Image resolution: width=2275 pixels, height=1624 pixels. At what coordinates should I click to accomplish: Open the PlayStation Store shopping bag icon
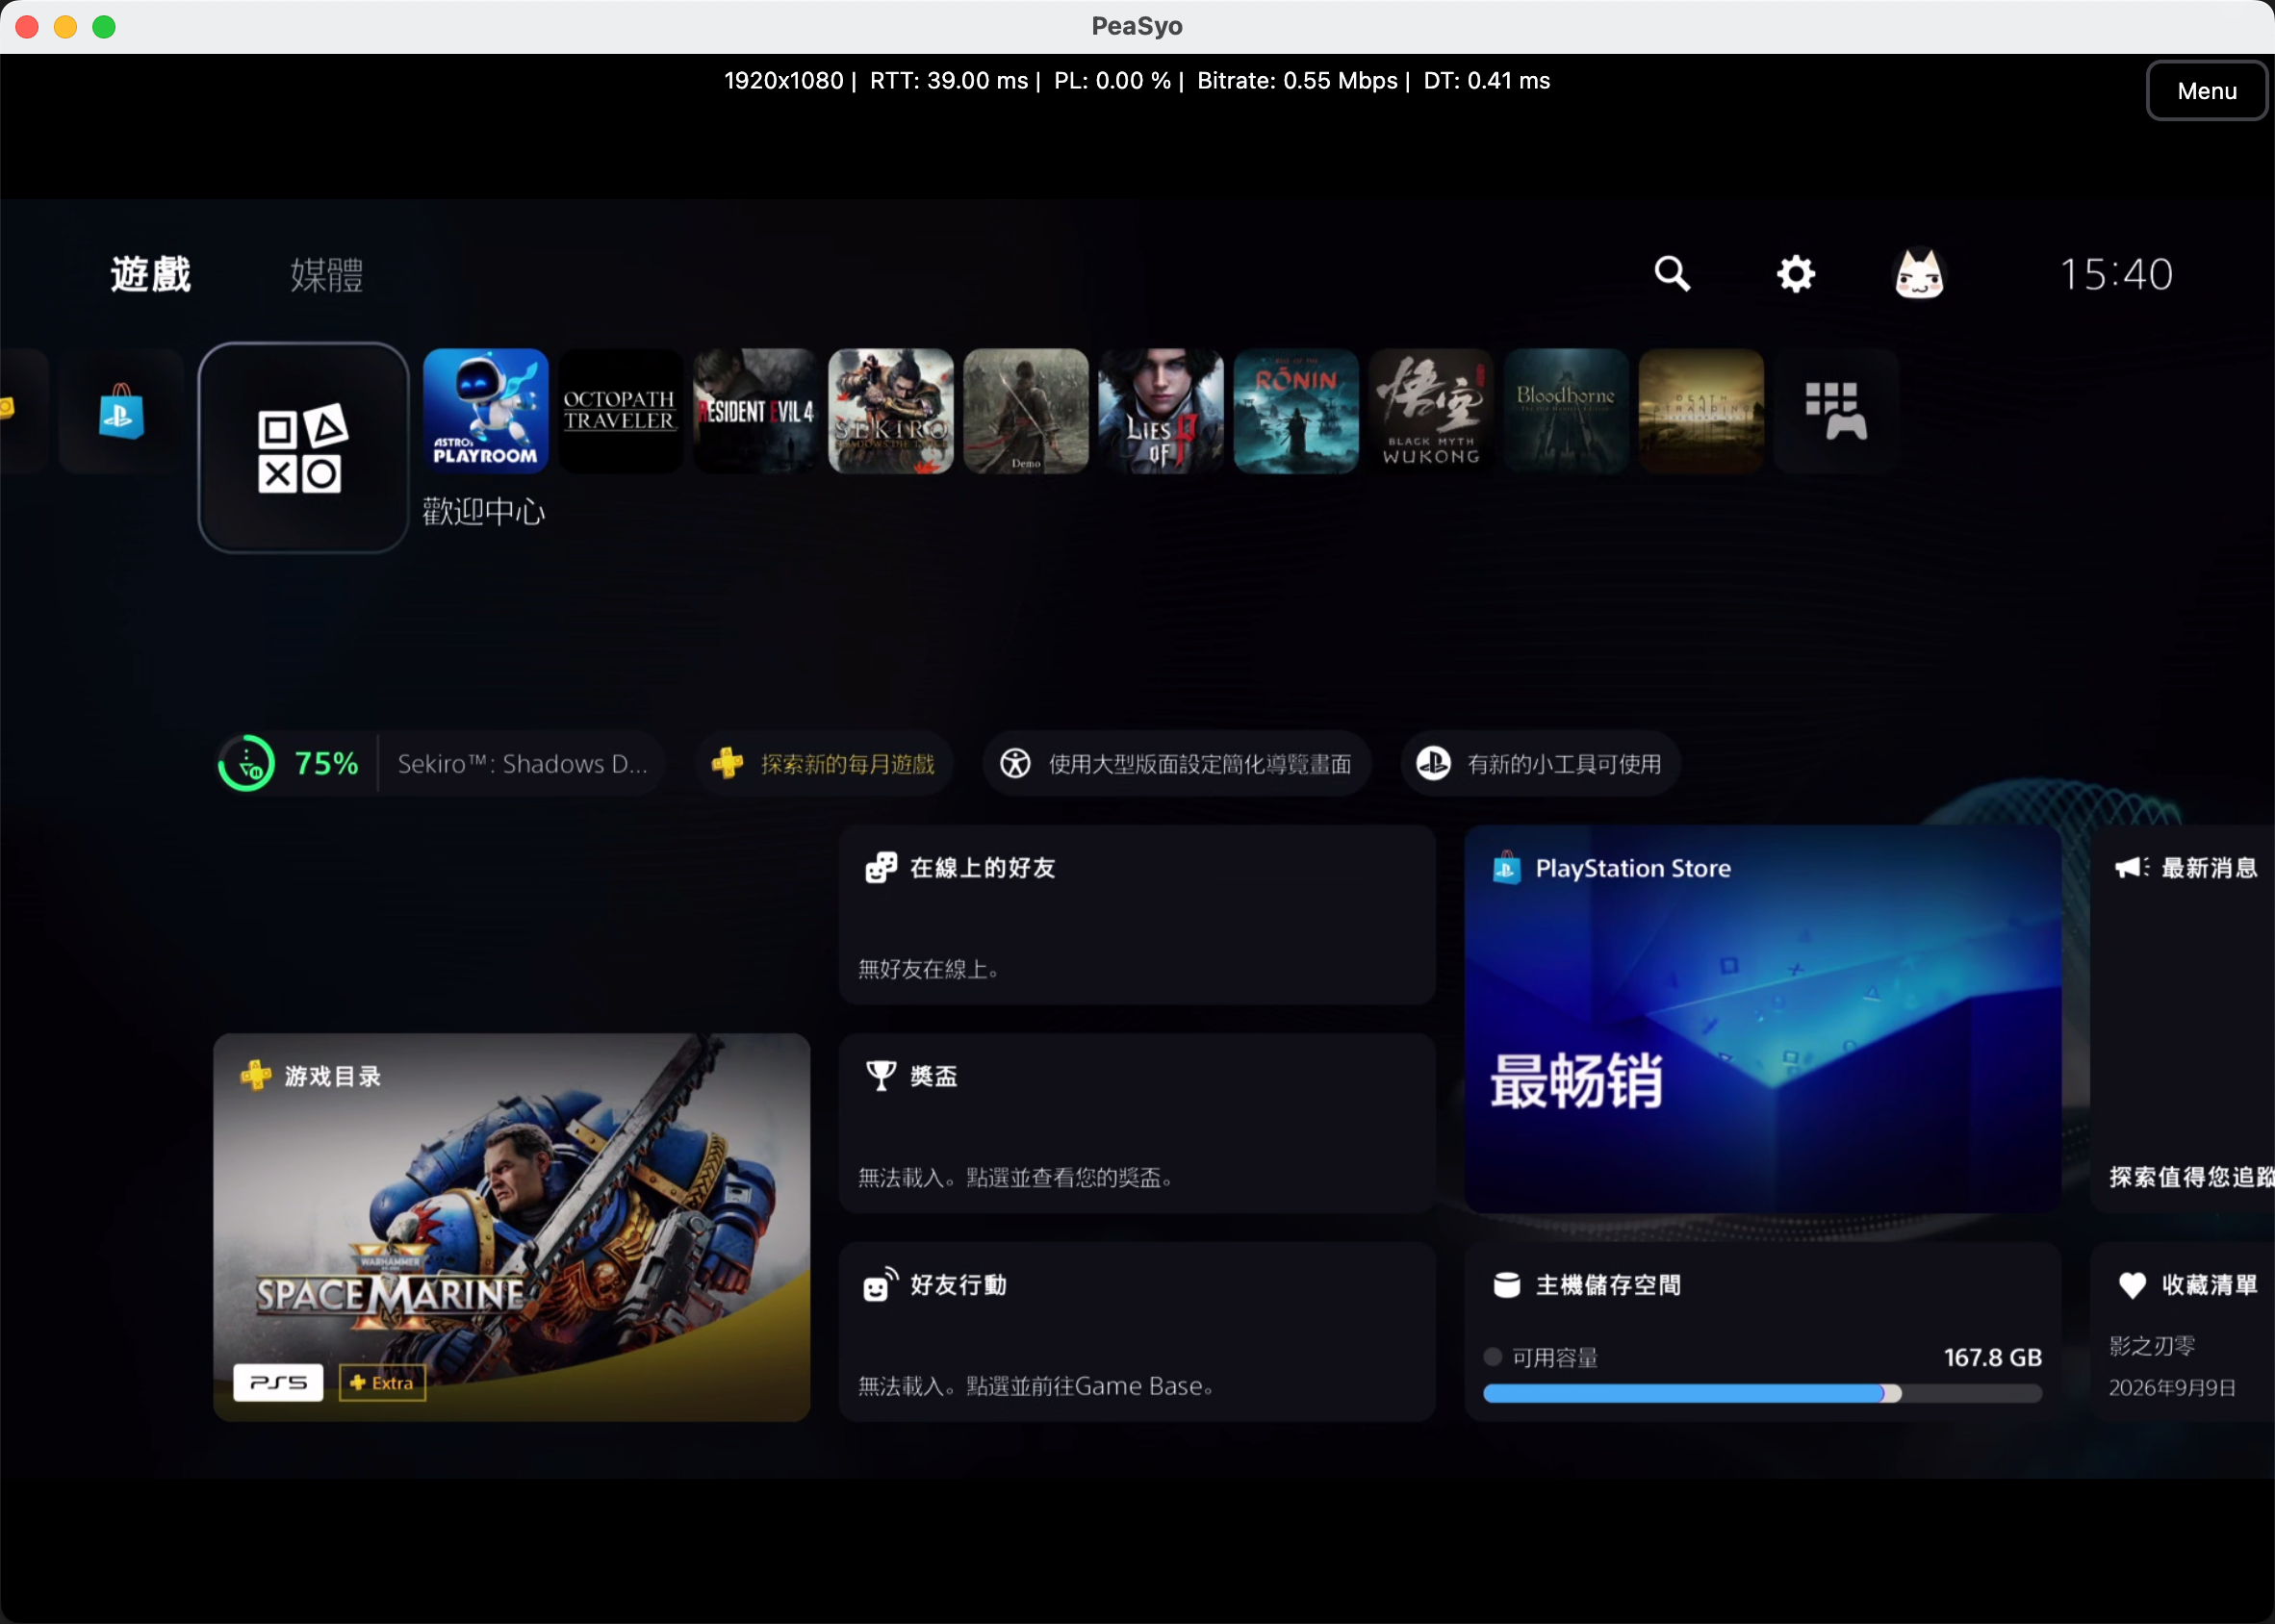tap(122, 411)
